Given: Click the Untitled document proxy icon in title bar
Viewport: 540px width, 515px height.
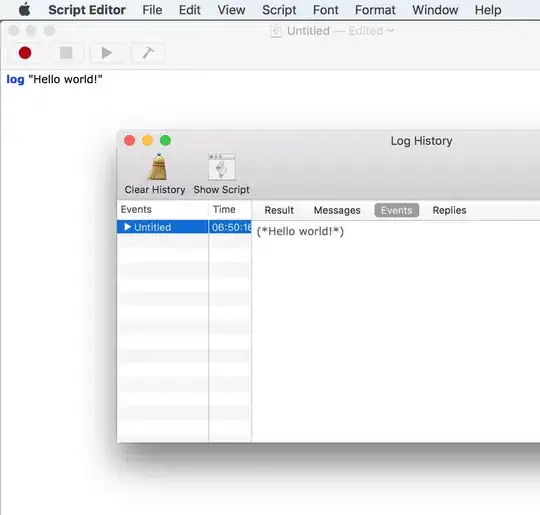Looking at the screenshot, I should 276,31.
